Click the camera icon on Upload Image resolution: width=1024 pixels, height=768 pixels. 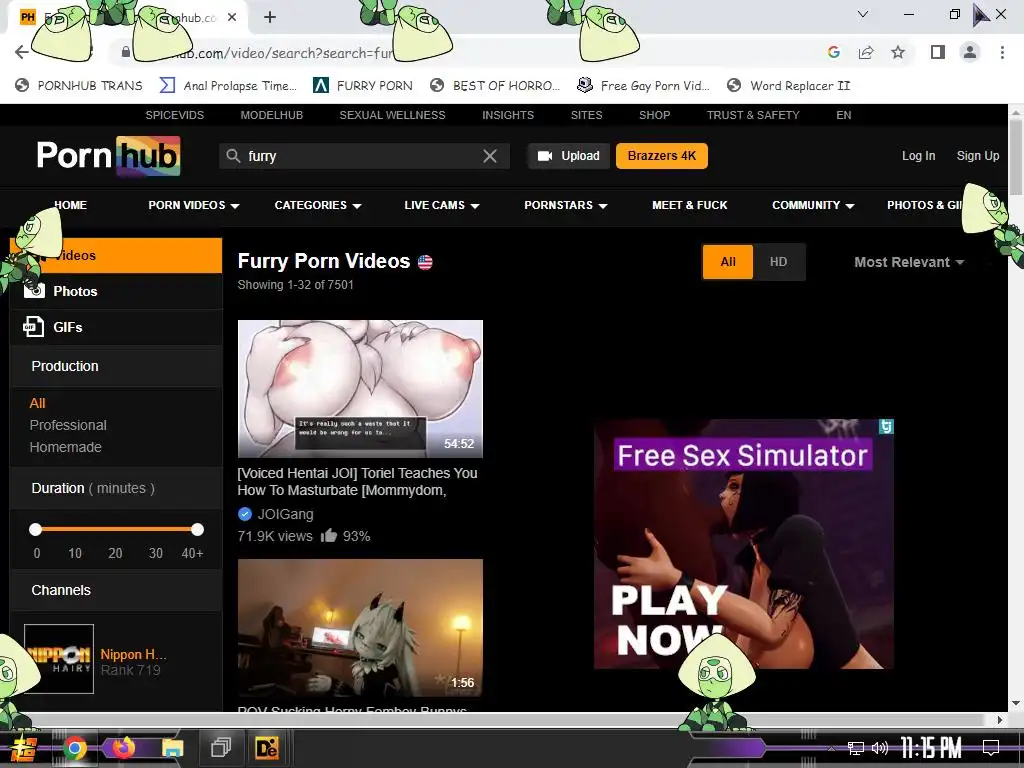pos(545,156)
